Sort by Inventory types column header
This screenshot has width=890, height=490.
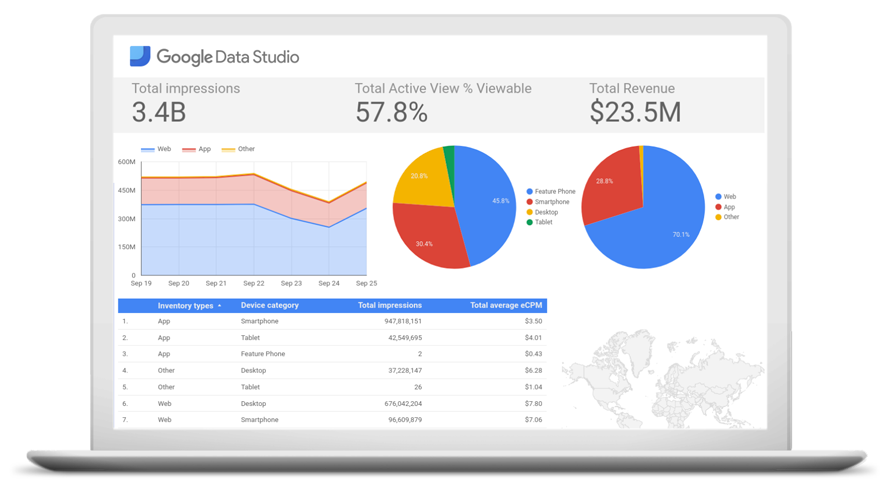click(186, 305)
